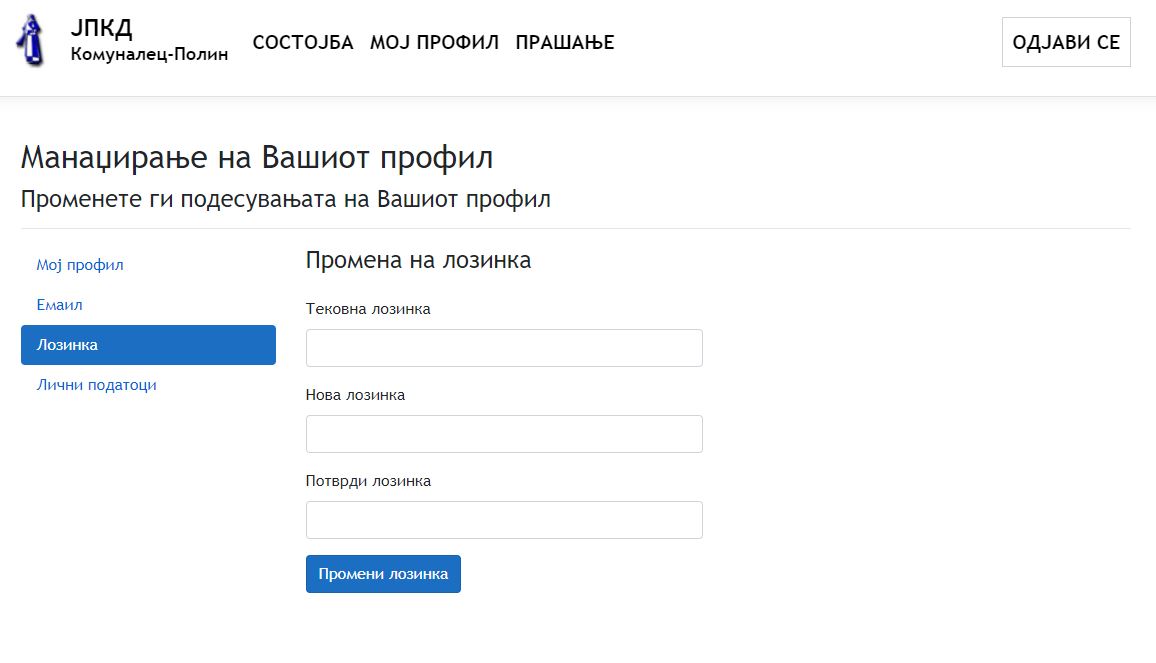Focus the Тековна лозинка input field
1156x663 pixels.
[504, 348]
